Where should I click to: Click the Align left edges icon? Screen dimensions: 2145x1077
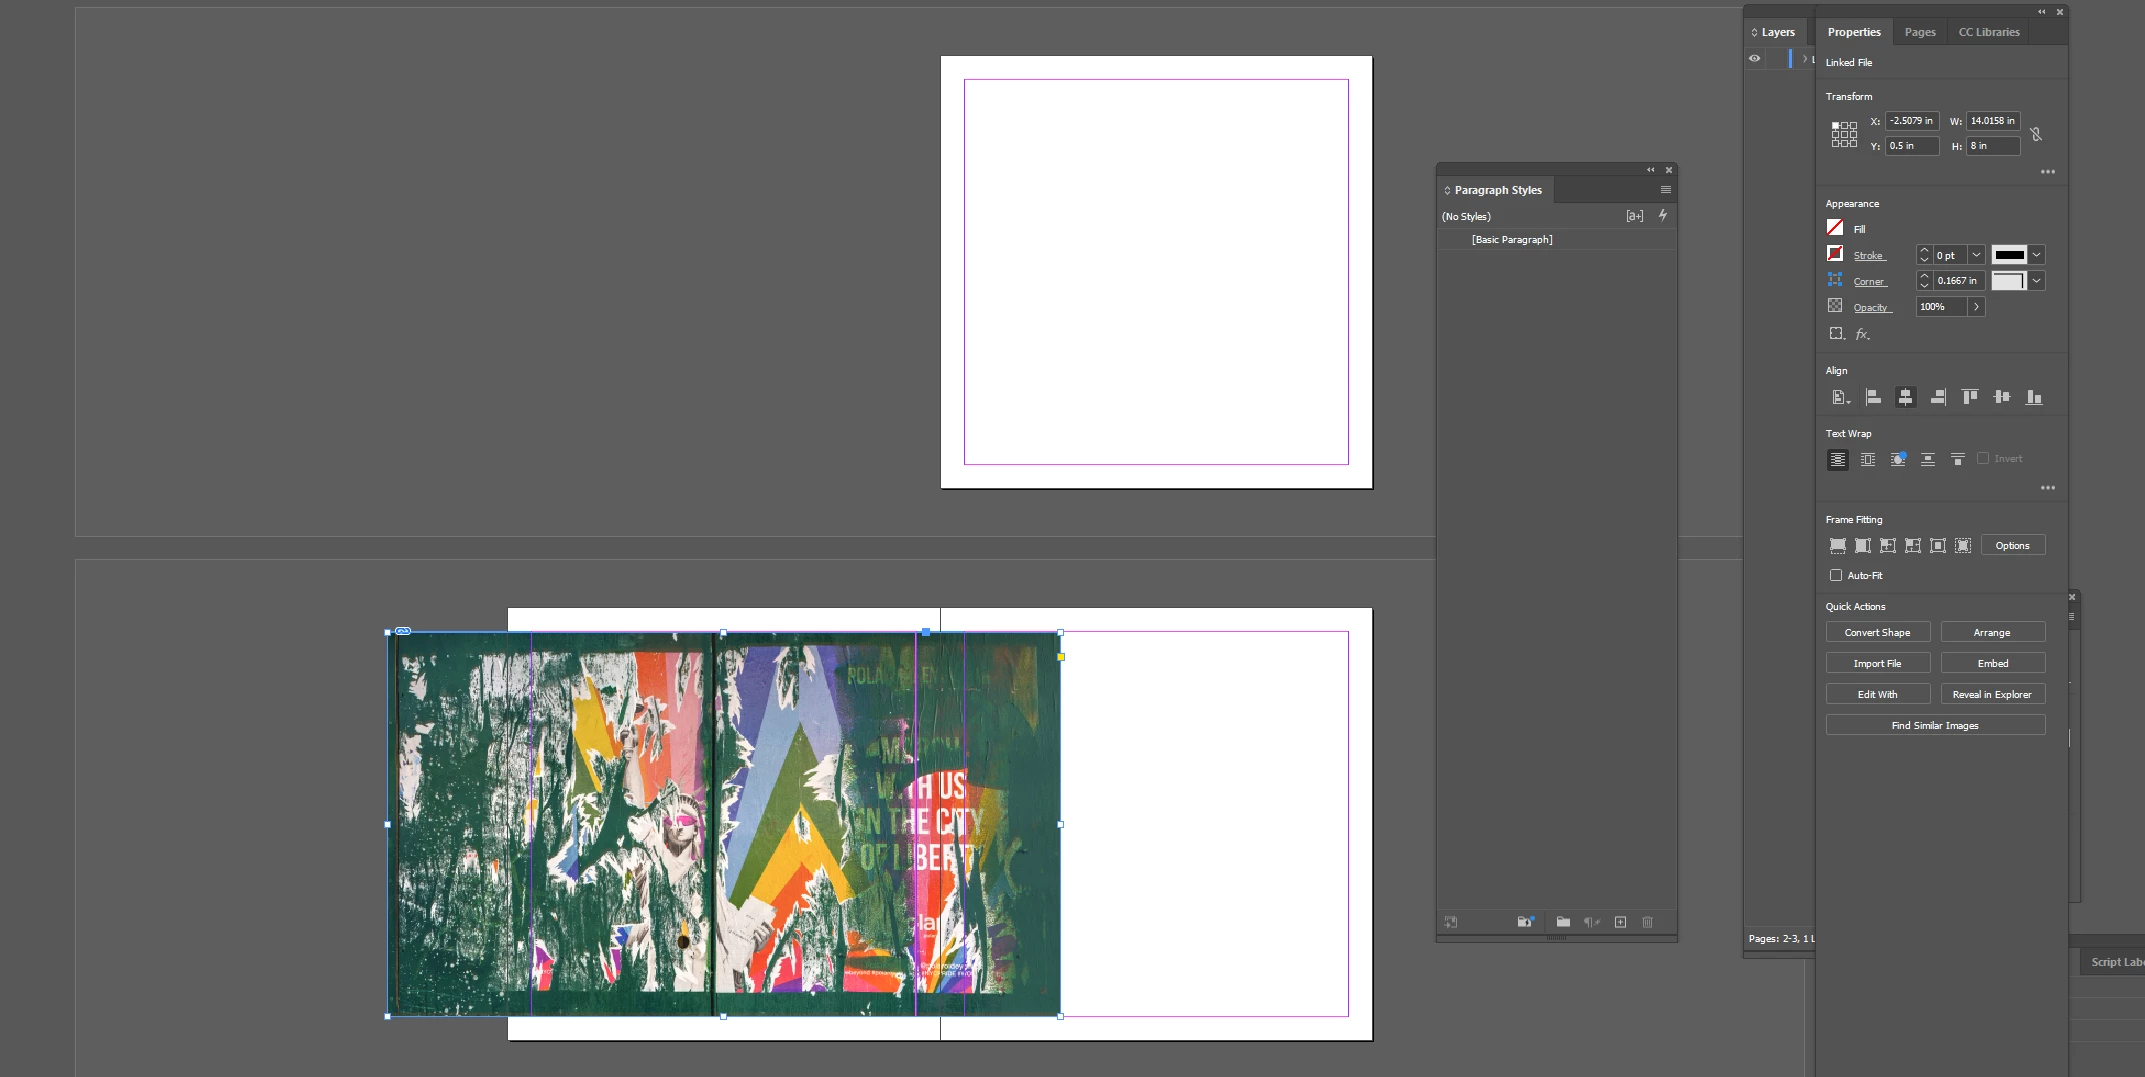click(1873, 397)
